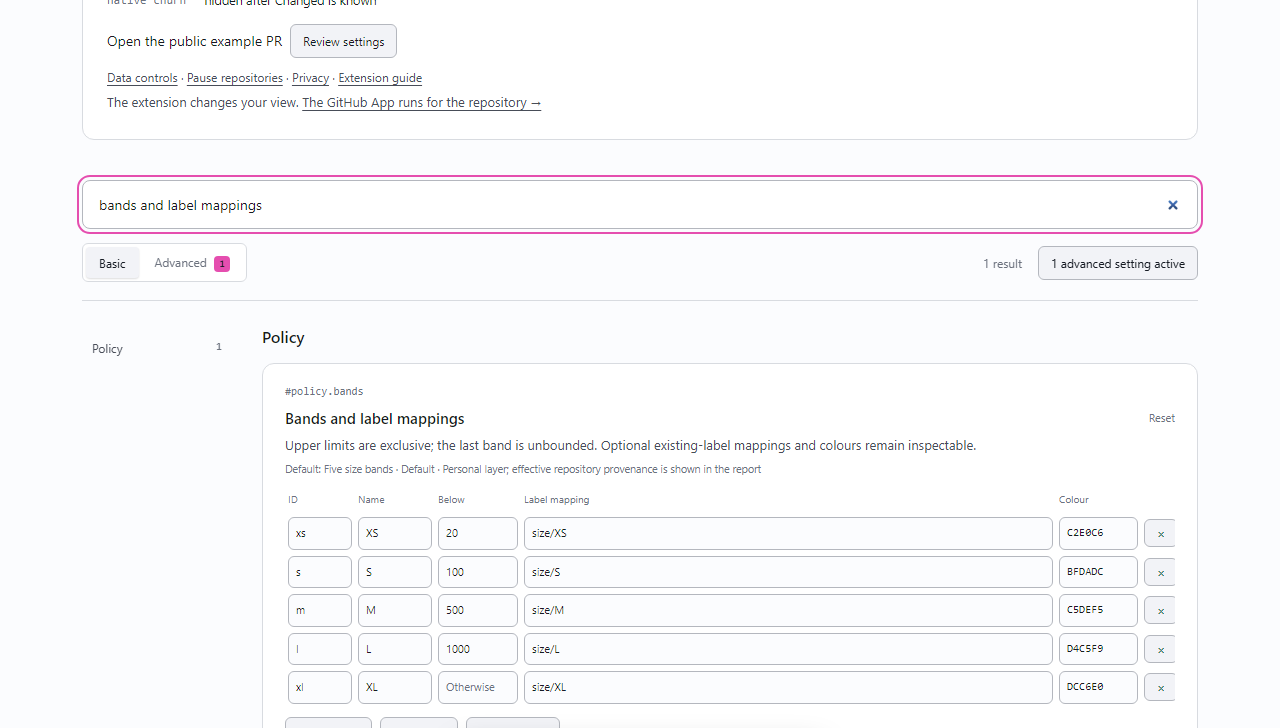Edit the colour field DCC6E0

1098,687
